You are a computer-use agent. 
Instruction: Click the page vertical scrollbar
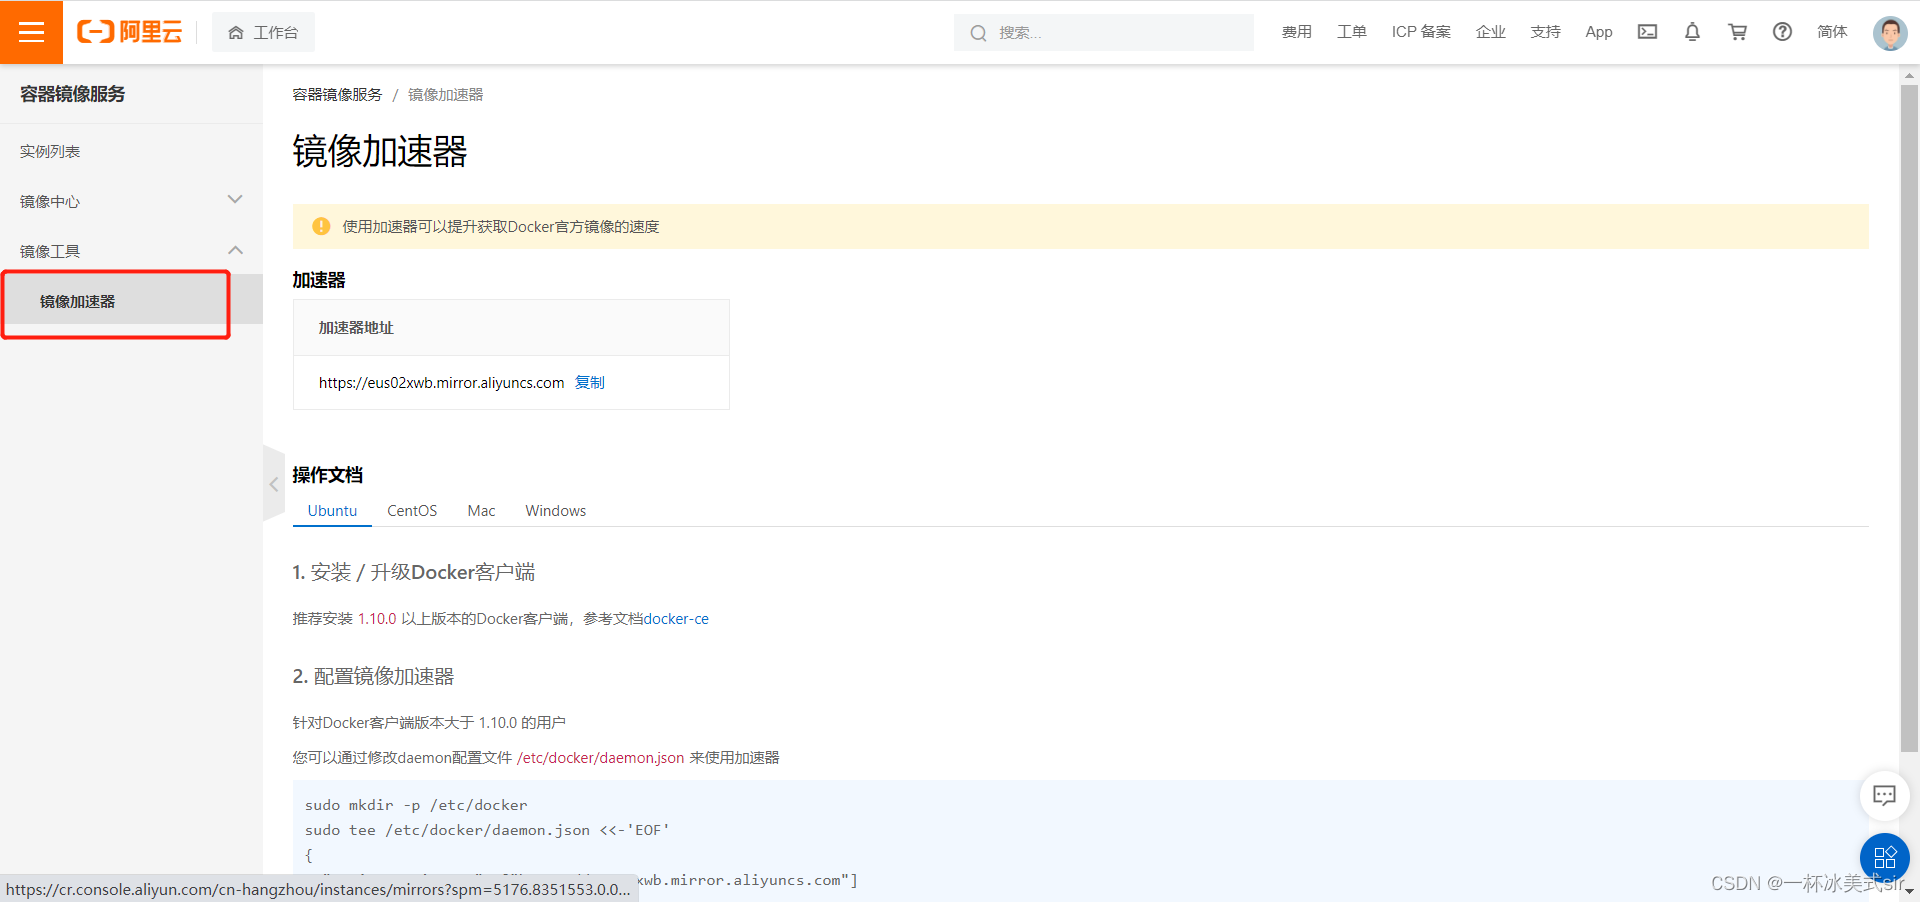pyautogui.click(x=1910, y=418)
